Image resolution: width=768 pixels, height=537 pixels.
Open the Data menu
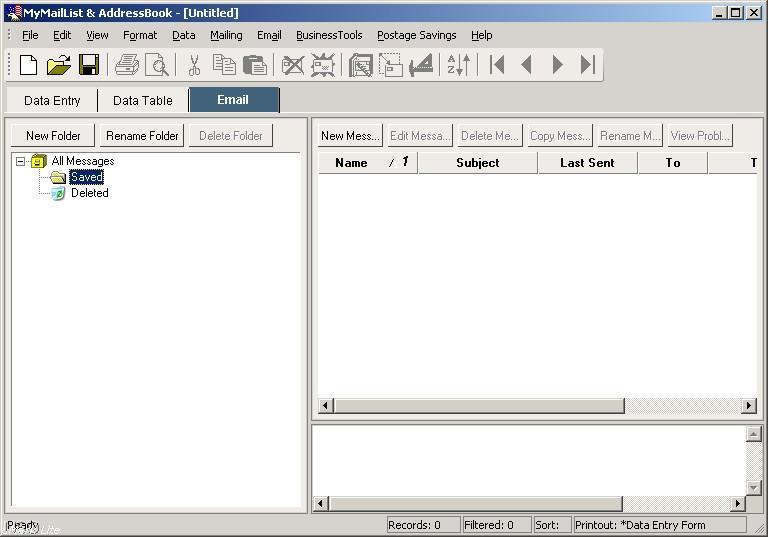(184, 35)
